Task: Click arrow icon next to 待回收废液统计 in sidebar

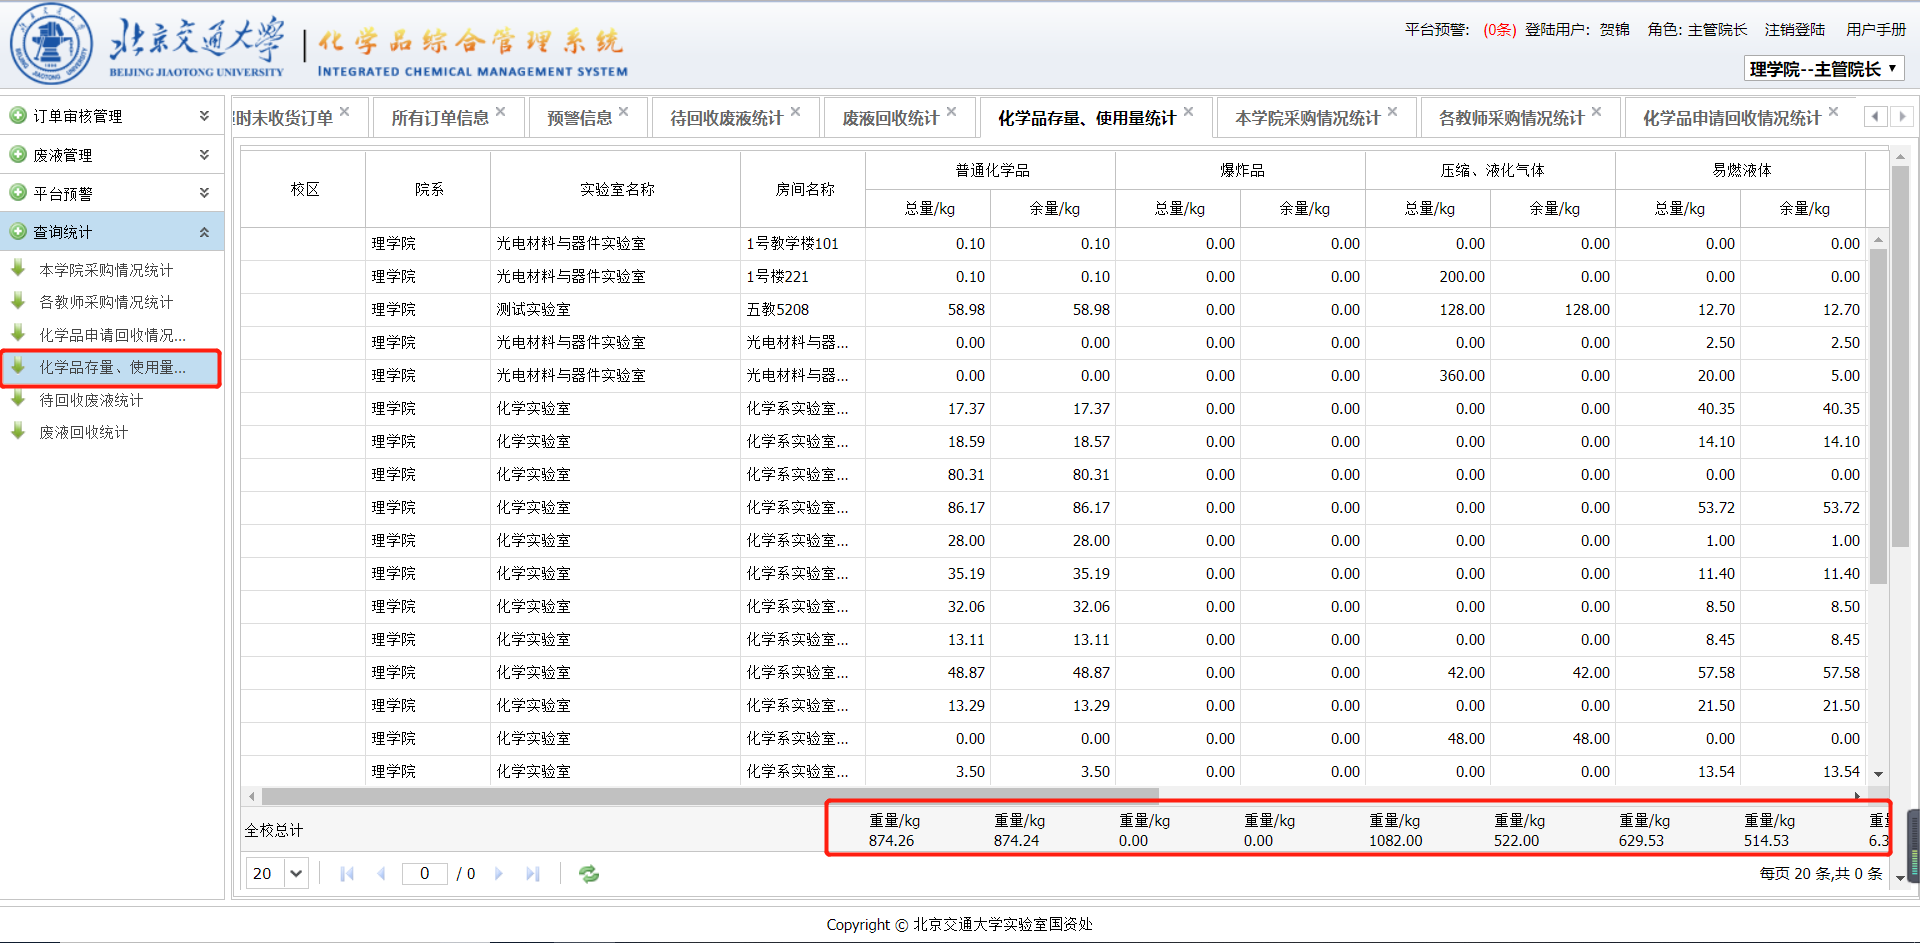Action: (18, 399)
